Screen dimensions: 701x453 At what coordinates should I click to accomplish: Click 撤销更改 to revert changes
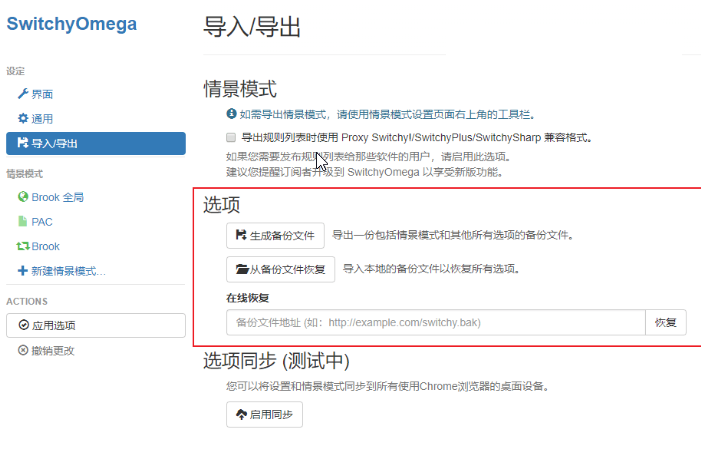coord(46,351)
